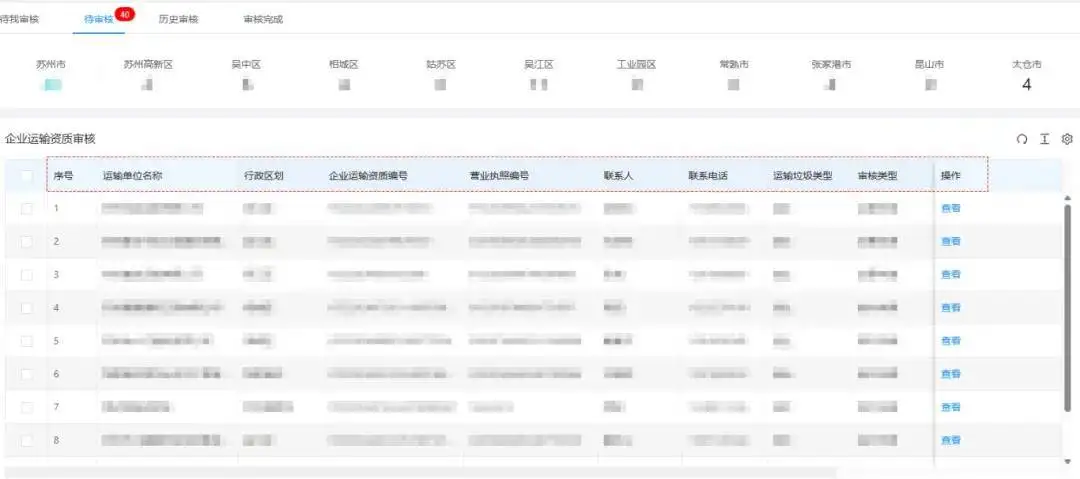
Task: Click 查看 link in row 4
Action: pyautogui.click(x=950, y=308)
